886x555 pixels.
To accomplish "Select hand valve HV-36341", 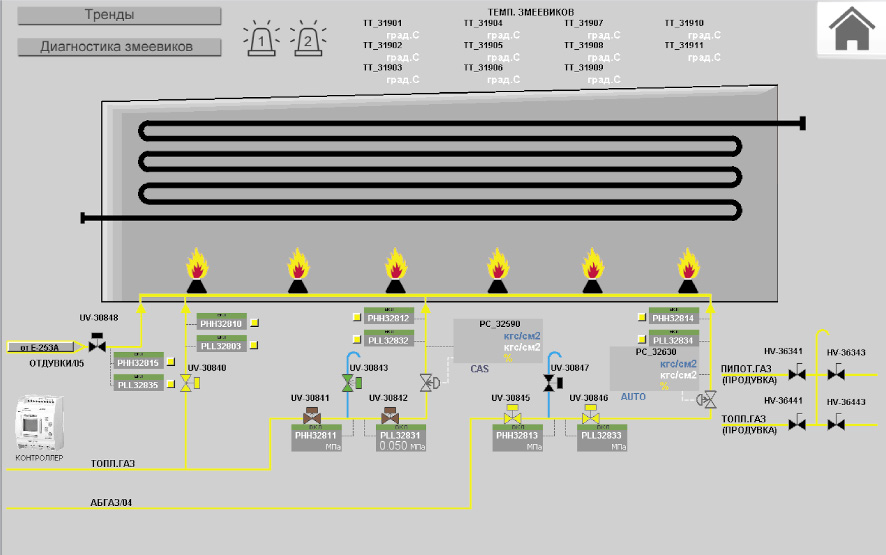I will [x=797, y=372].
